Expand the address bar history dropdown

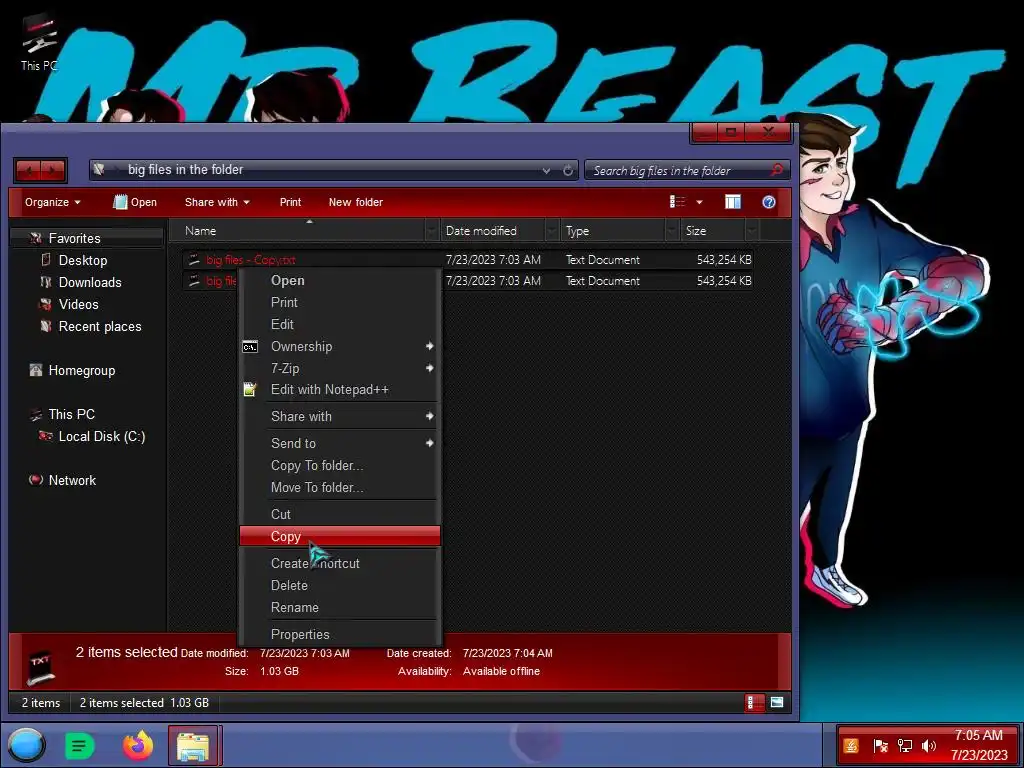point(546,171)
